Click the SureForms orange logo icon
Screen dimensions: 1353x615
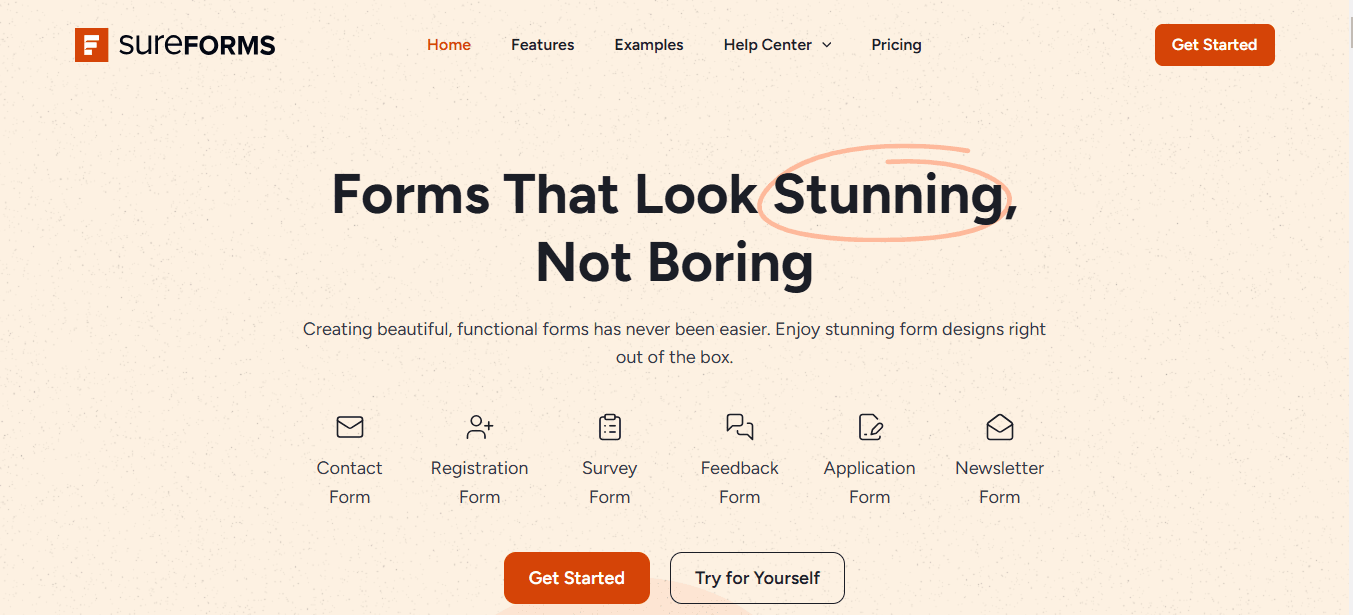coord(91,45)
